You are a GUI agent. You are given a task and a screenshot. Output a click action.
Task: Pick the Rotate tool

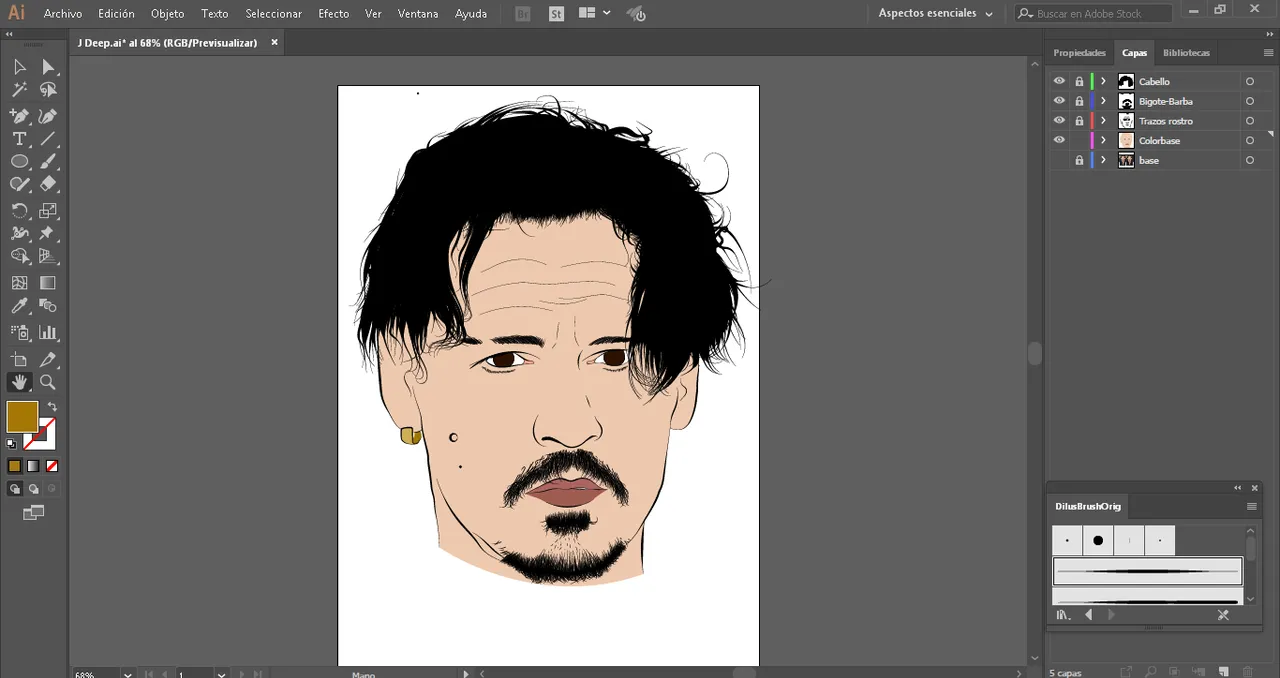(x=19, y=210)
